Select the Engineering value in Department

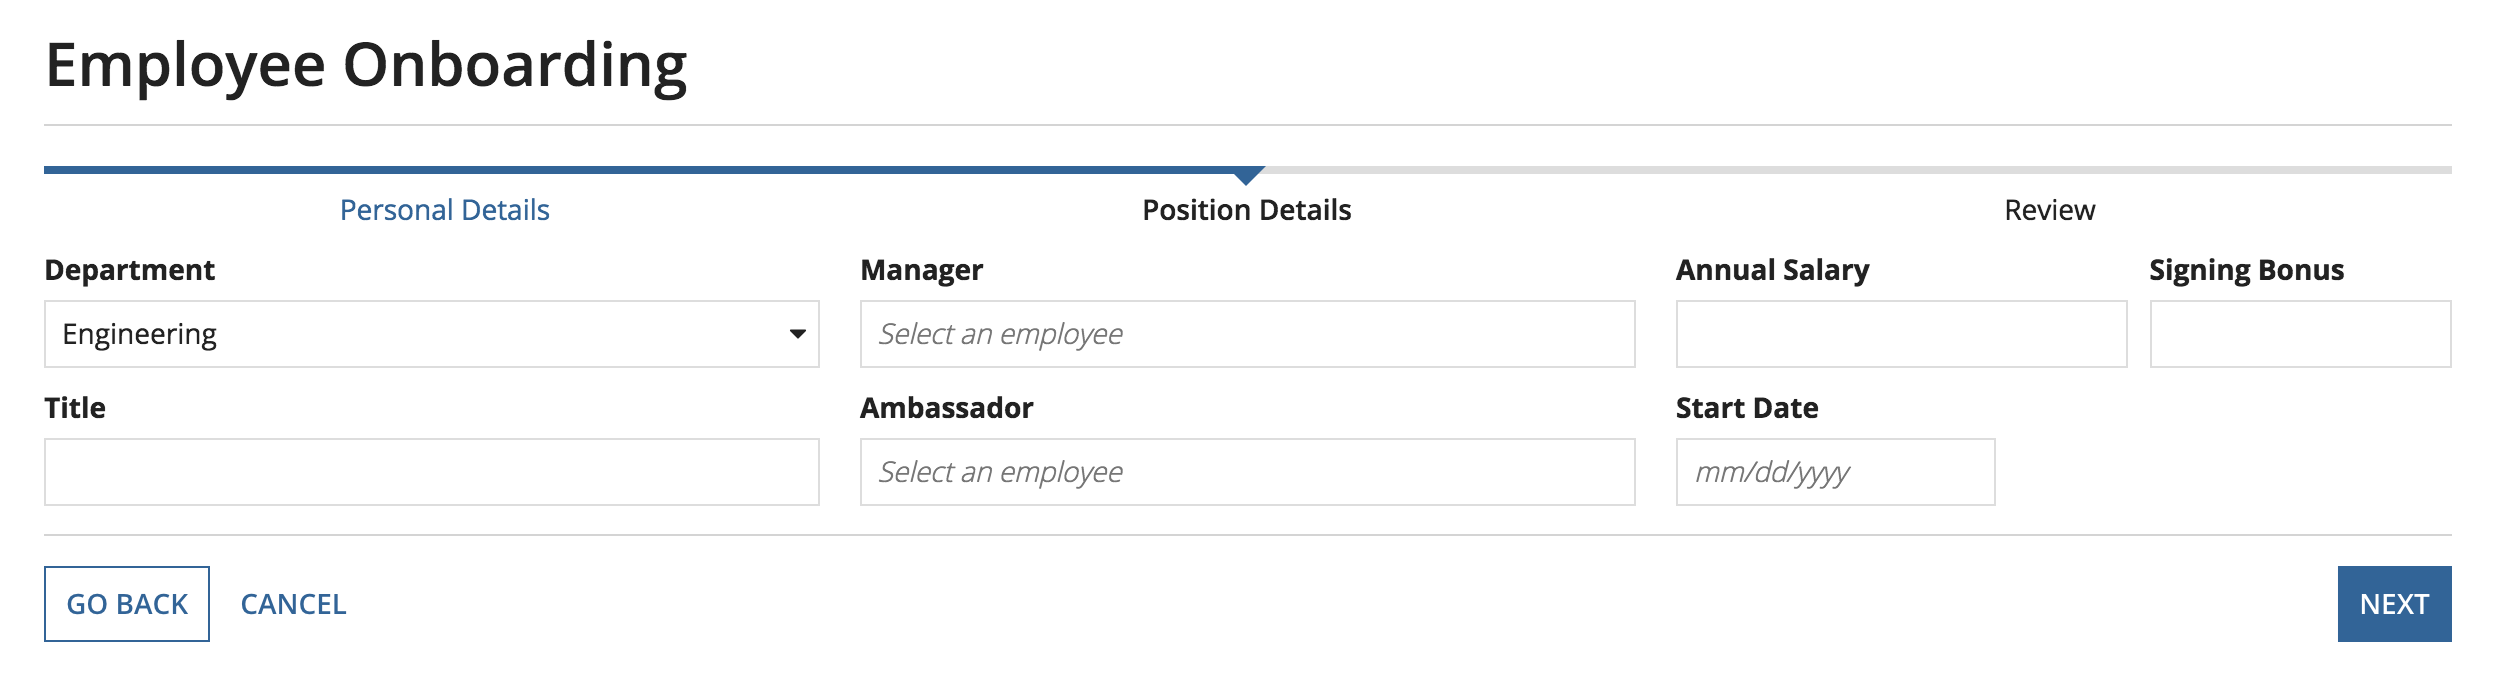click(x=140, y=334)
